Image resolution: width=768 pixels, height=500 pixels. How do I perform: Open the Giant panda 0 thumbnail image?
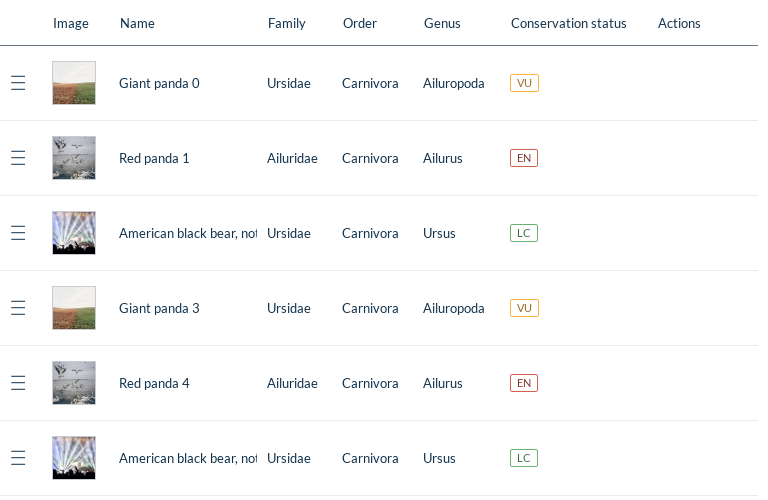coord(74,83)
